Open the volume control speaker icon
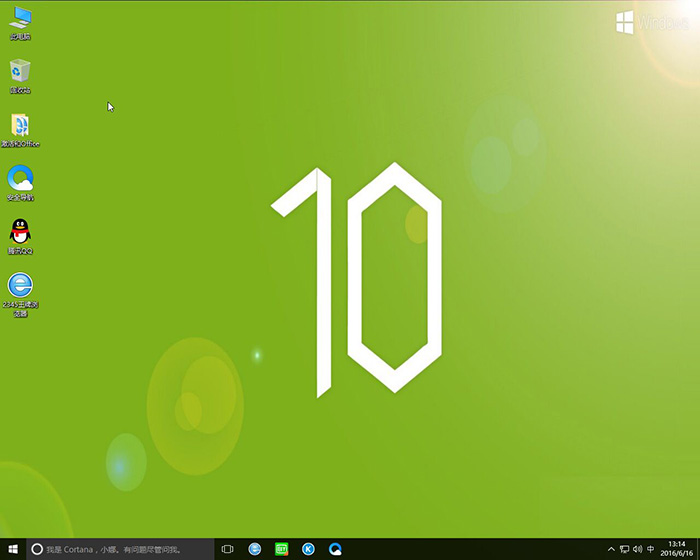The height and width of the screenshot is (560, 700). pos(638,549)
